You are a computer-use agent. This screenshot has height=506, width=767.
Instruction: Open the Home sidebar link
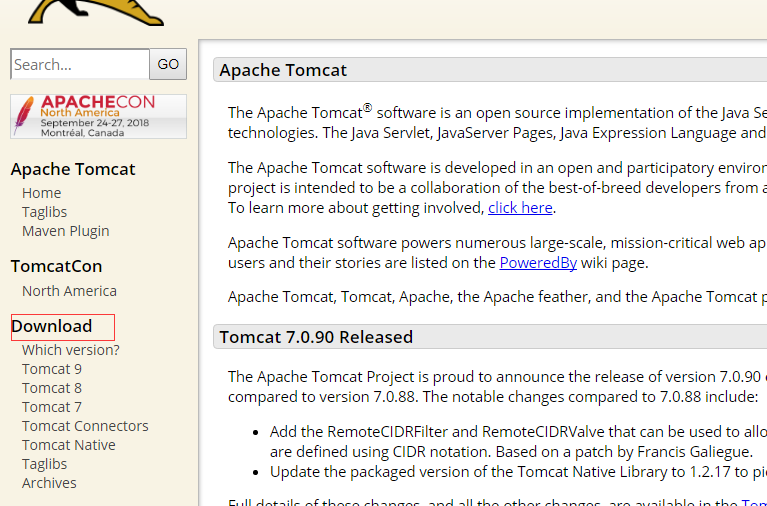pyautogui.click(x=42, y=193)
